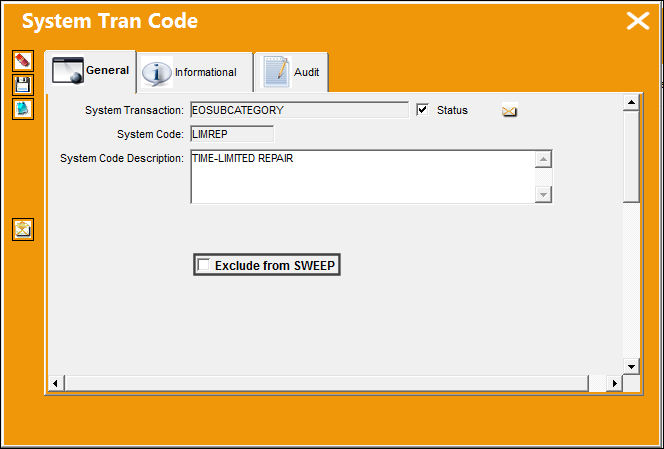
Task: Toggle the Status checkbox
Action: 423,110
